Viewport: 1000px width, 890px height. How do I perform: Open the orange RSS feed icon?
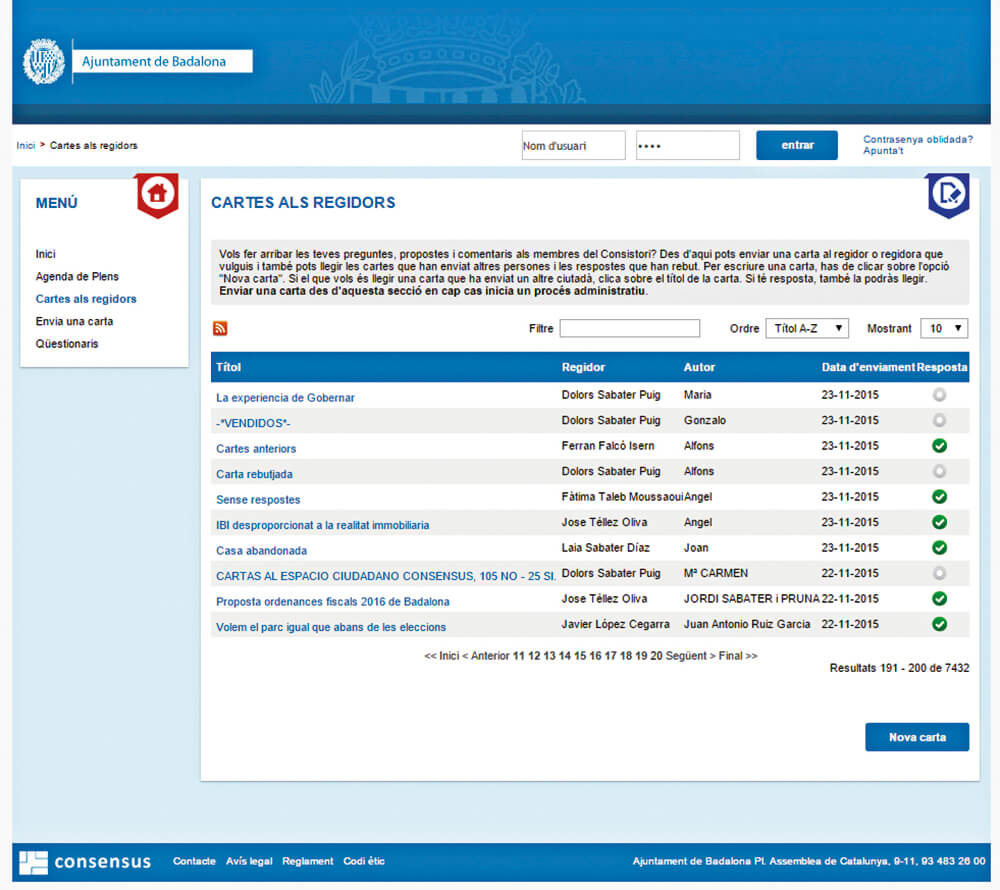(x=220, y=328)
